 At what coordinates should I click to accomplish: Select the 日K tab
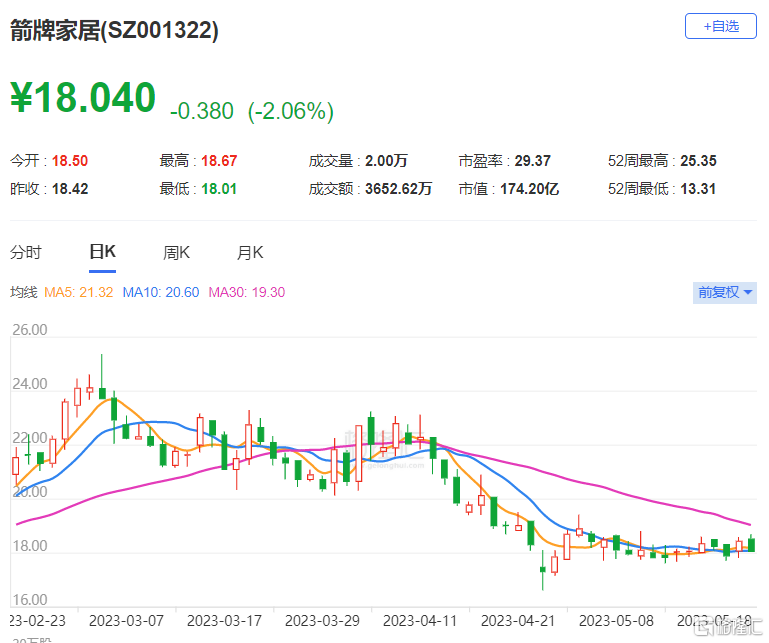103,252
